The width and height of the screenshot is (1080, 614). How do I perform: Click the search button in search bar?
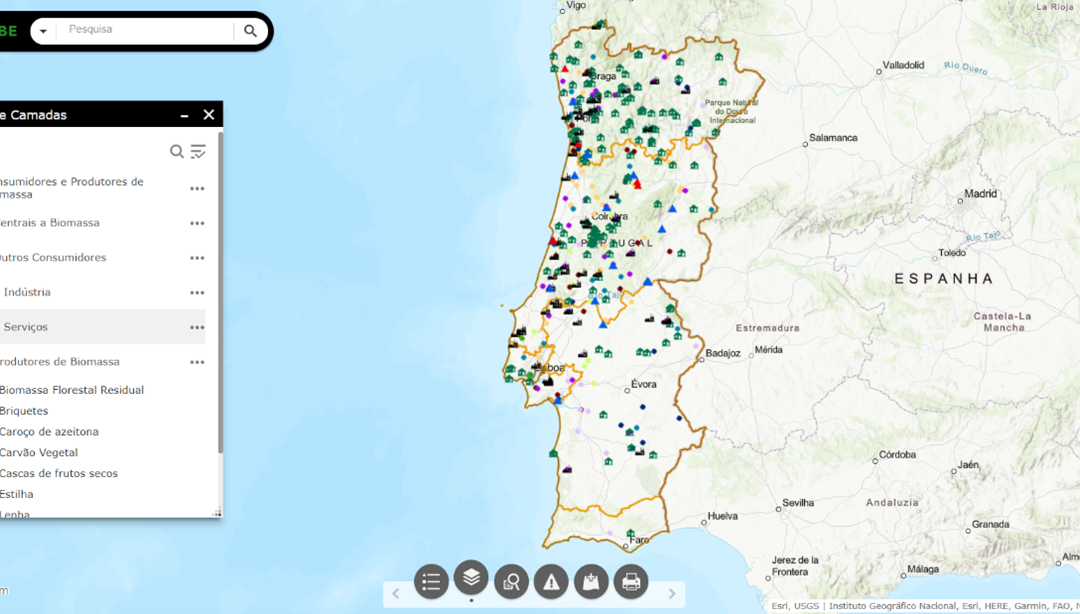pos(250,31)
